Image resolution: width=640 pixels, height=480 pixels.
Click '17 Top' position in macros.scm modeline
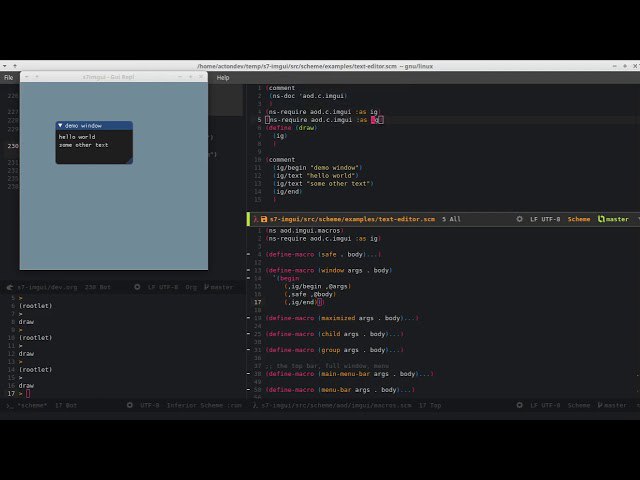click(x=430, y=405)
